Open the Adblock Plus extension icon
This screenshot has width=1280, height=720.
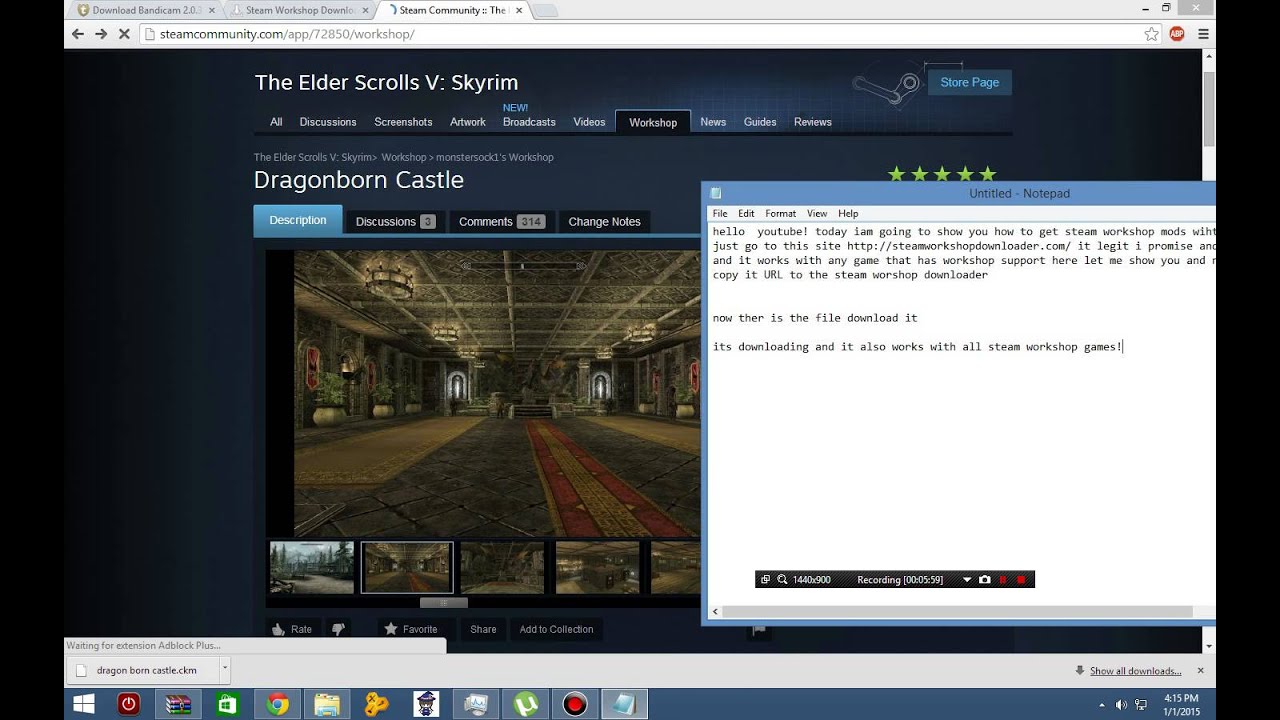pyautogui.click(x=1177, y=34)
